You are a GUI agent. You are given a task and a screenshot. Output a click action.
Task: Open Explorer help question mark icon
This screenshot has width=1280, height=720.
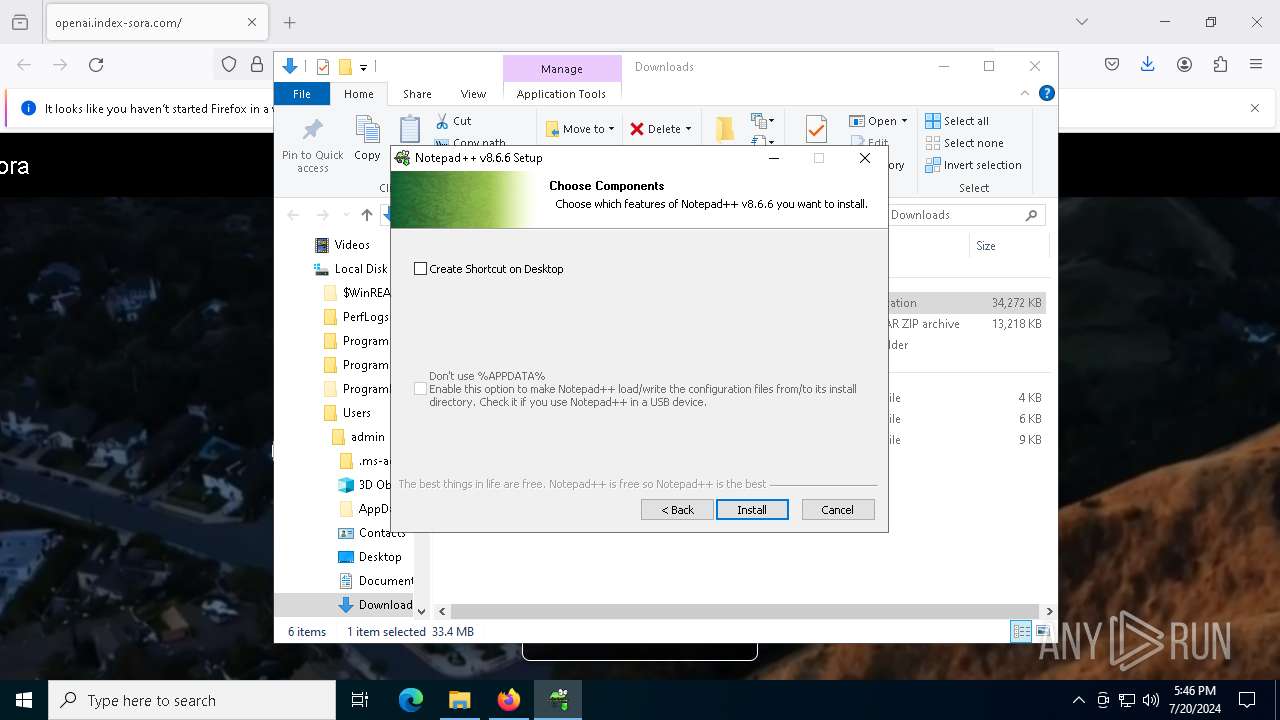pyautogui.click(x=1046, y=94)
